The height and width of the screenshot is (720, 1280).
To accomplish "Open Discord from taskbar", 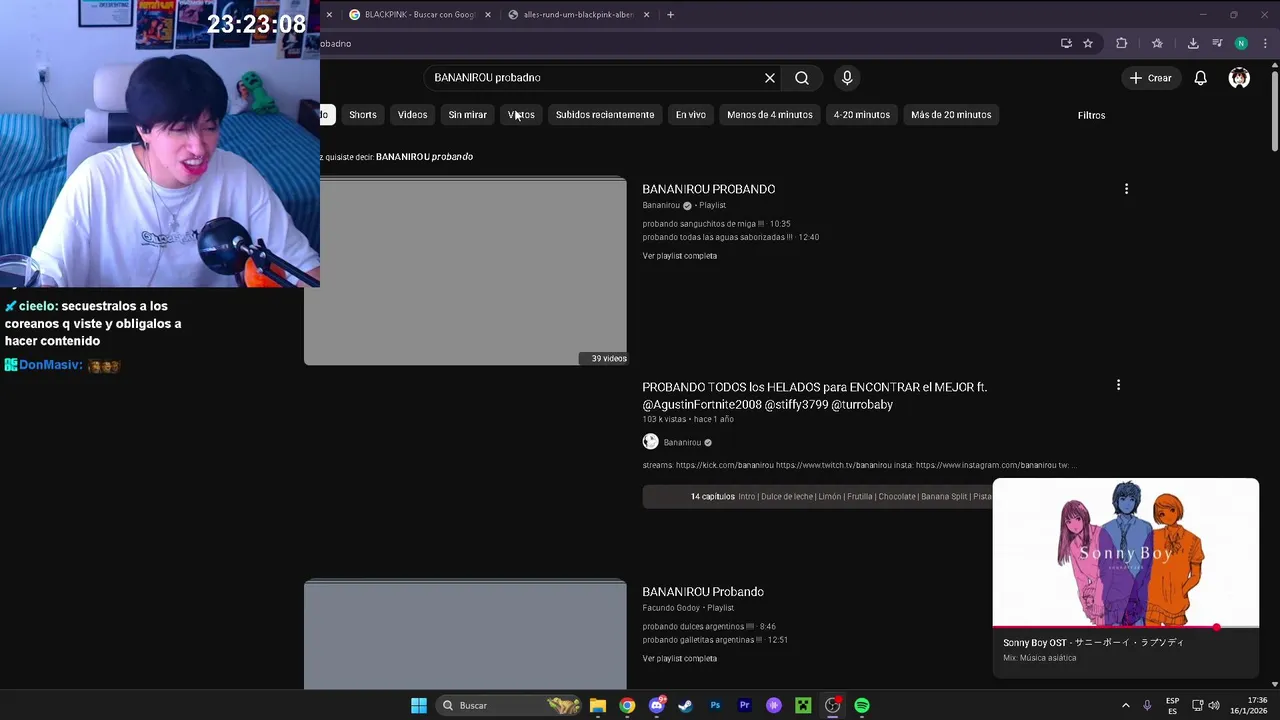I will [x=657, y=706].
